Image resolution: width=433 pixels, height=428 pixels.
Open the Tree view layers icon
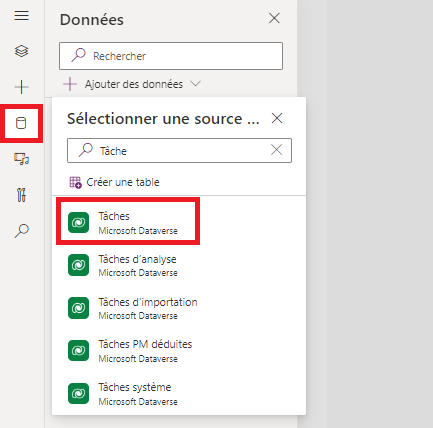(x=21, y=51)
